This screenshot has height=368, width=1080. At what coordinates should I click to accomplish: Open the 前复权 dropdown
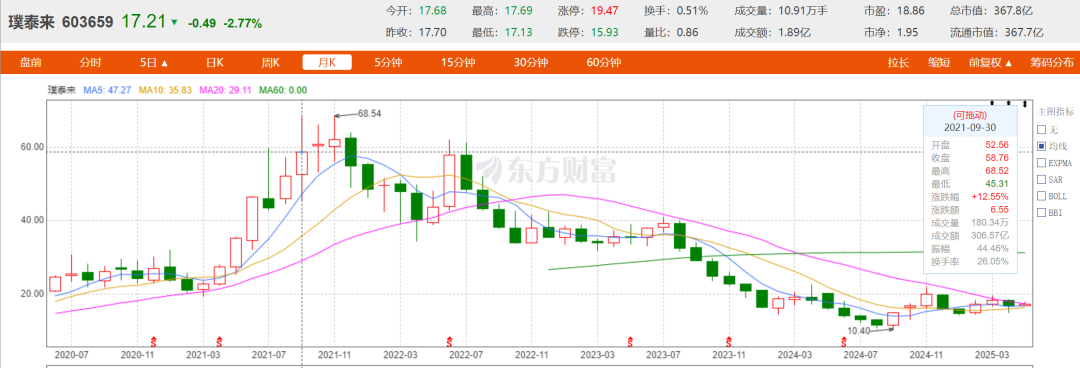[x=990, y=63]
